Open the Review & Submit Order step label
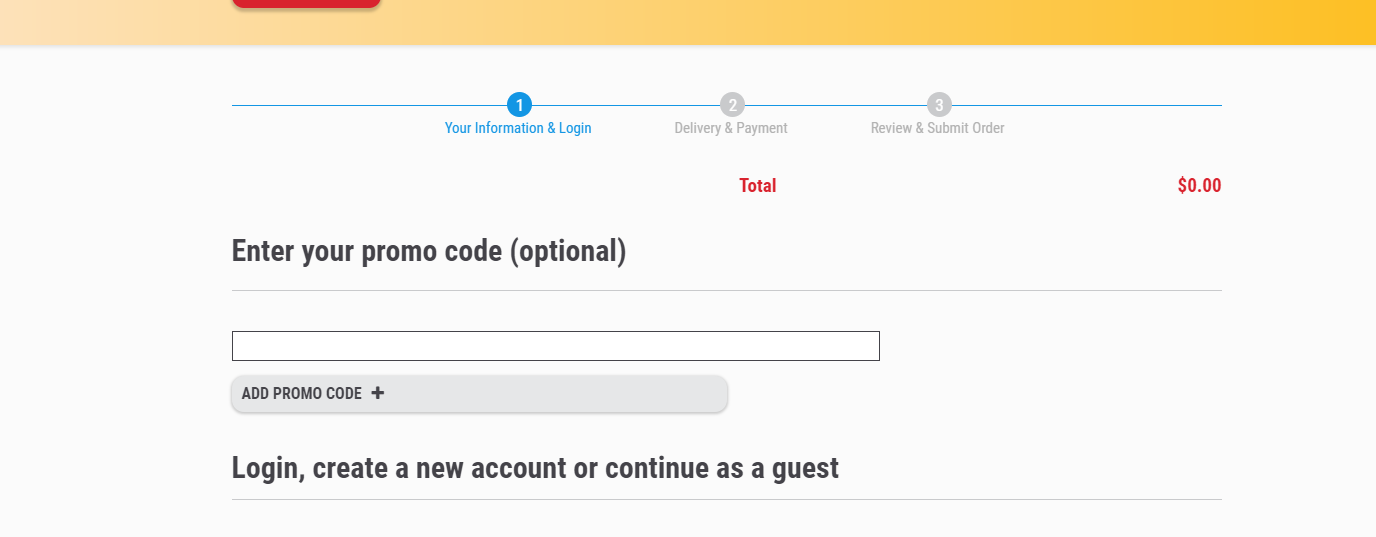 (x=937, y=128)
